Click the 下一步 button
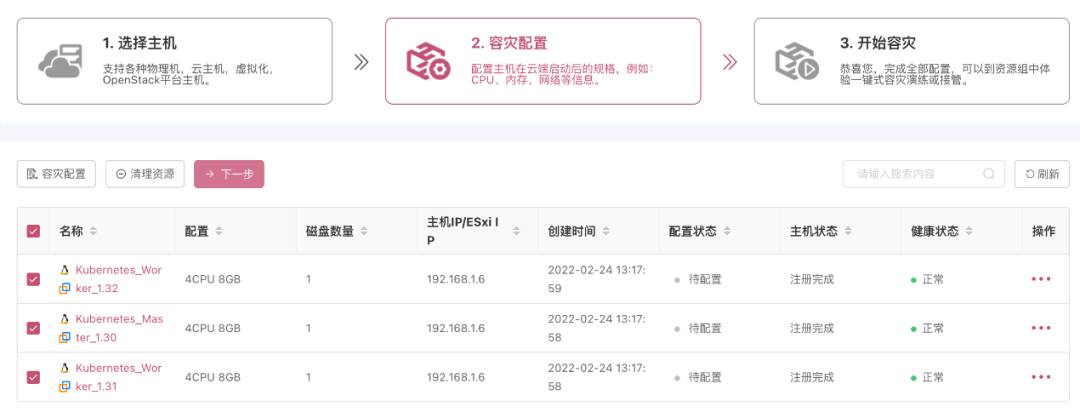Screen dimensions: 1080x418 [x=229, y=174]
